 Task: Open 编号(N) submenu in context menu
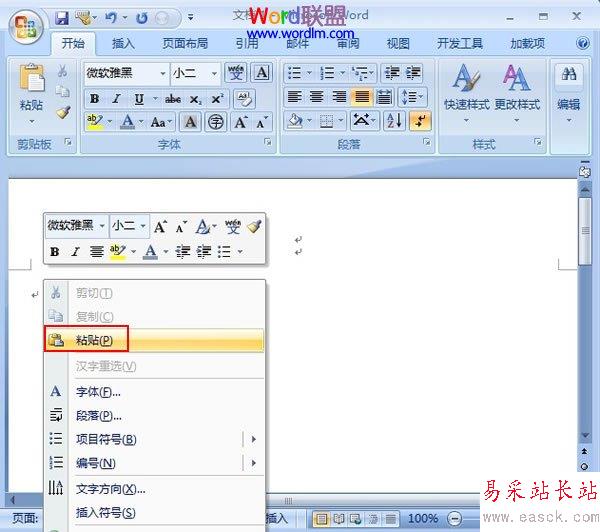coord(154,463)
